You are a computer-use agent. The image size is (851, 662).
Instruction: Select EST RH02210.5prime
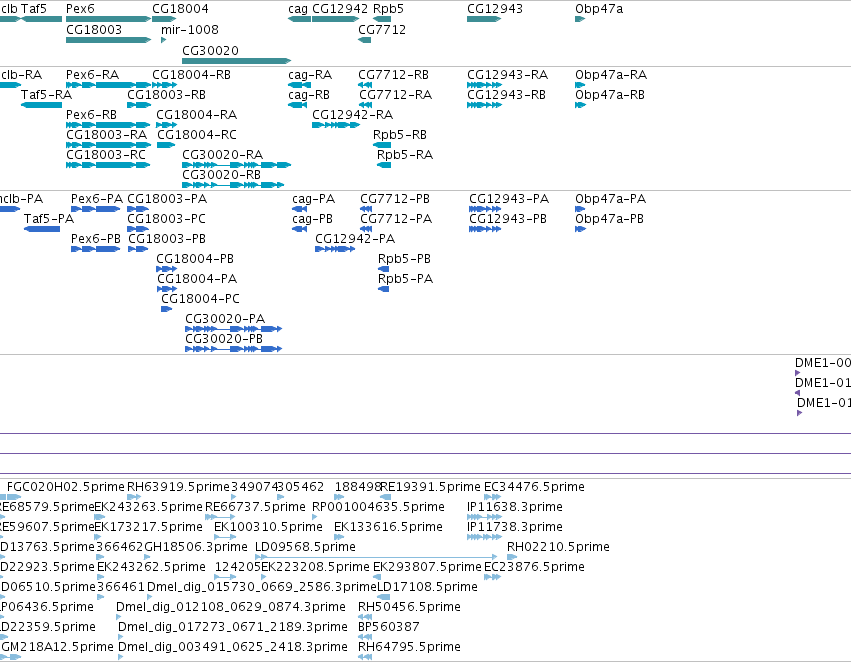pos(558,547)
